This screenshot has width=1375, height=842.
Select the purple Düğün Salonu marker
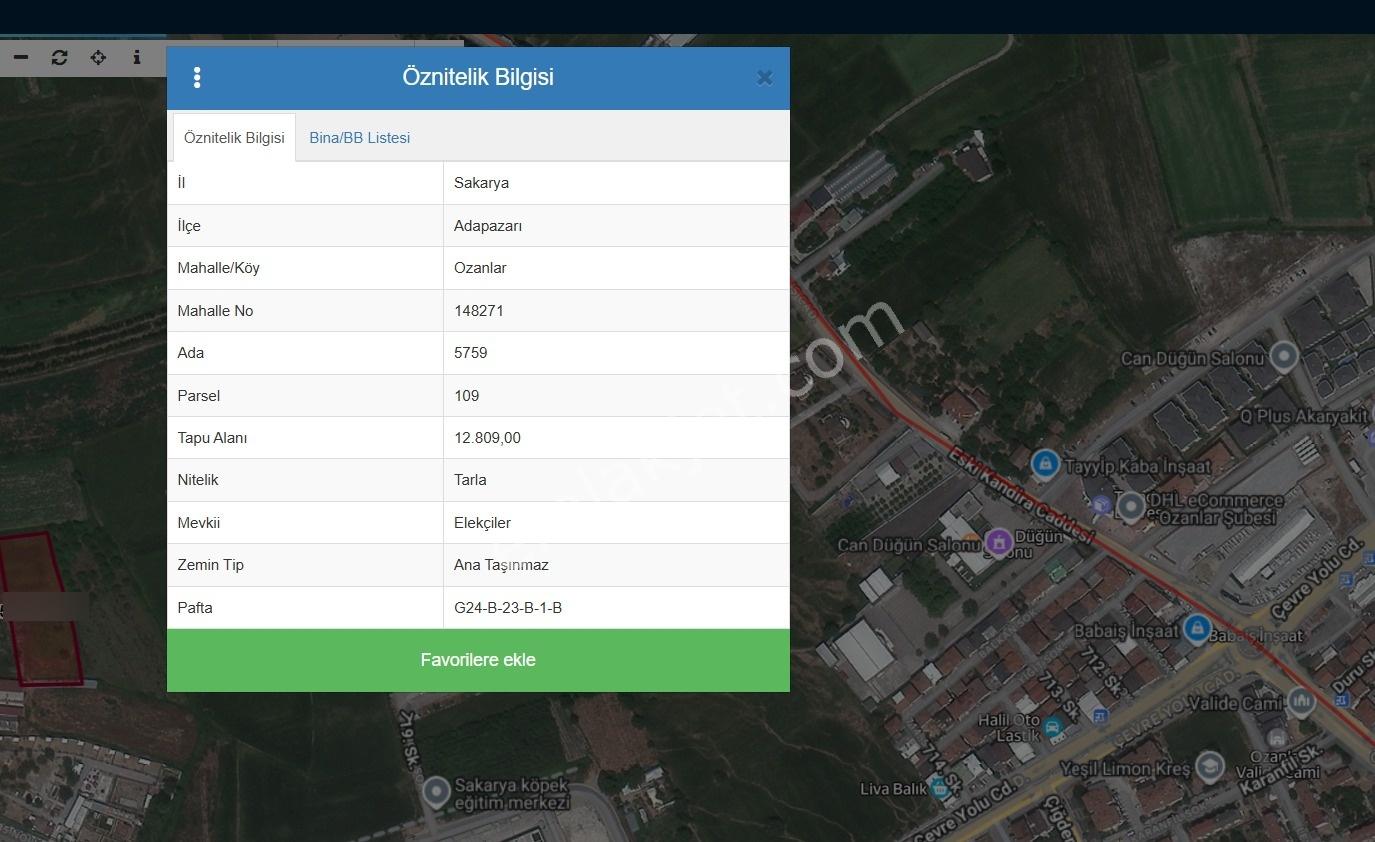tap(998, 542)
